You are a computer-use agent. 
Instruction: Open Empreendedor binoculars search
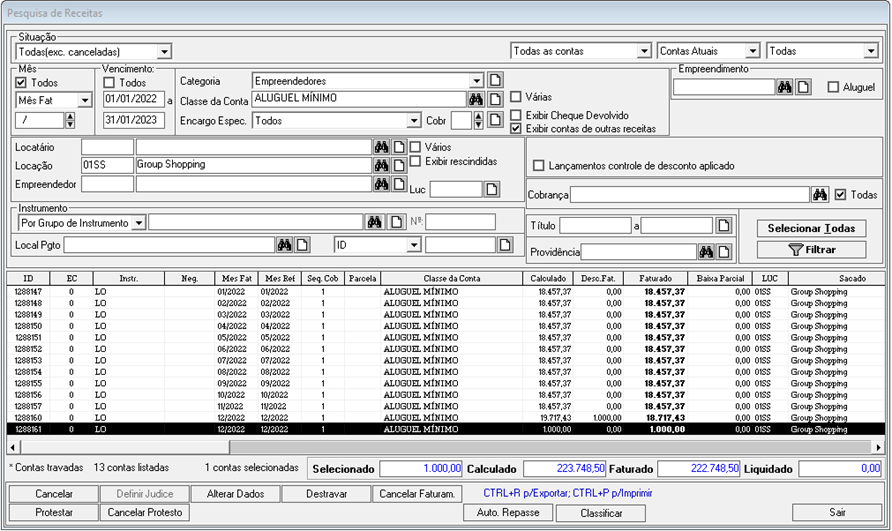point(381,184)
